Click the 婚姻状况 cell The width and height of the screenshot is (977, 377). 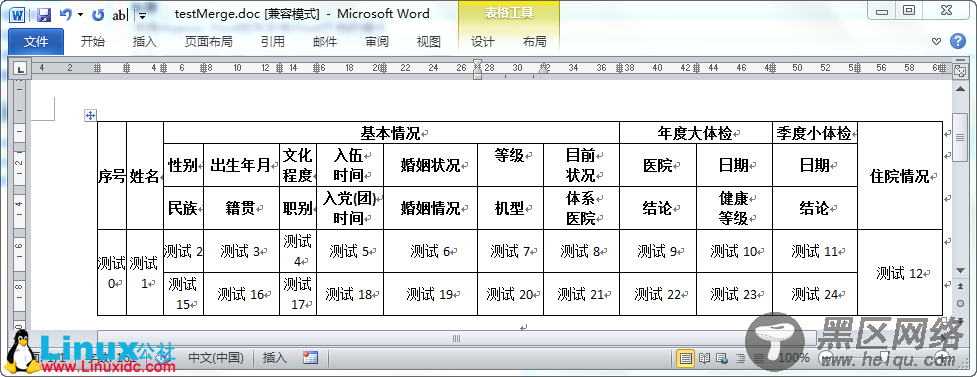431,165
